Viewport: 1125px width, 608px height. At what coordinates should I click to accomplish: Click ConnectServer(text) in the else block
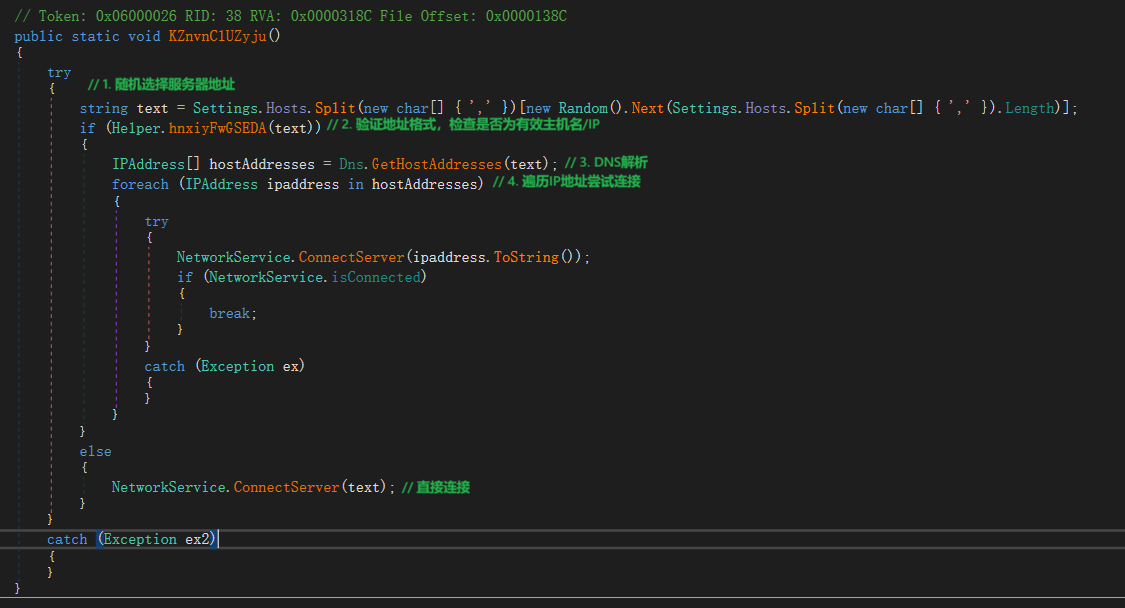point(286,487)
